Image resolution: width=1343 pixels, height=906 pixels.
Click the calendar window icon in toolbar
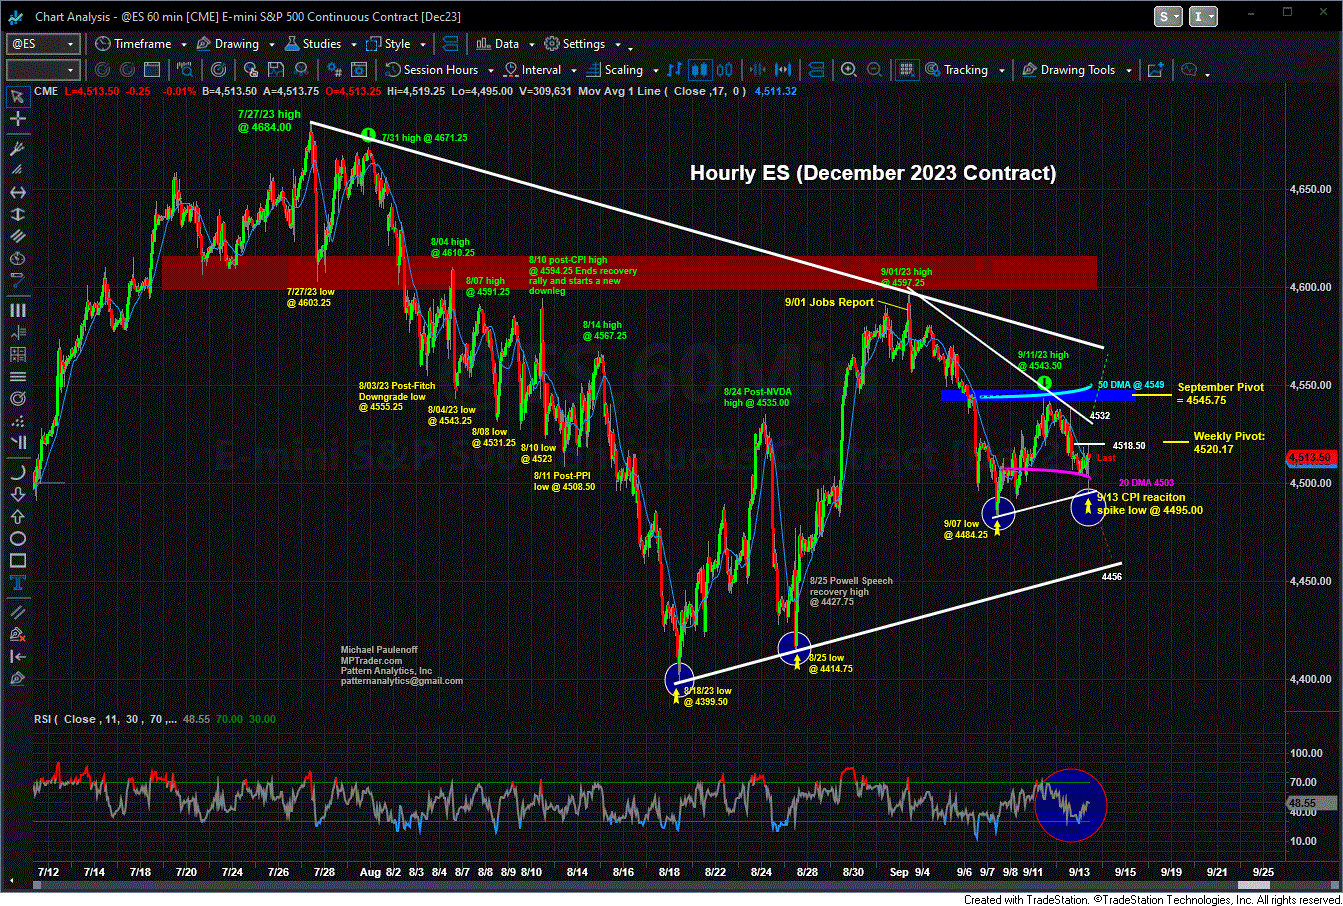[x=151, y=70]
